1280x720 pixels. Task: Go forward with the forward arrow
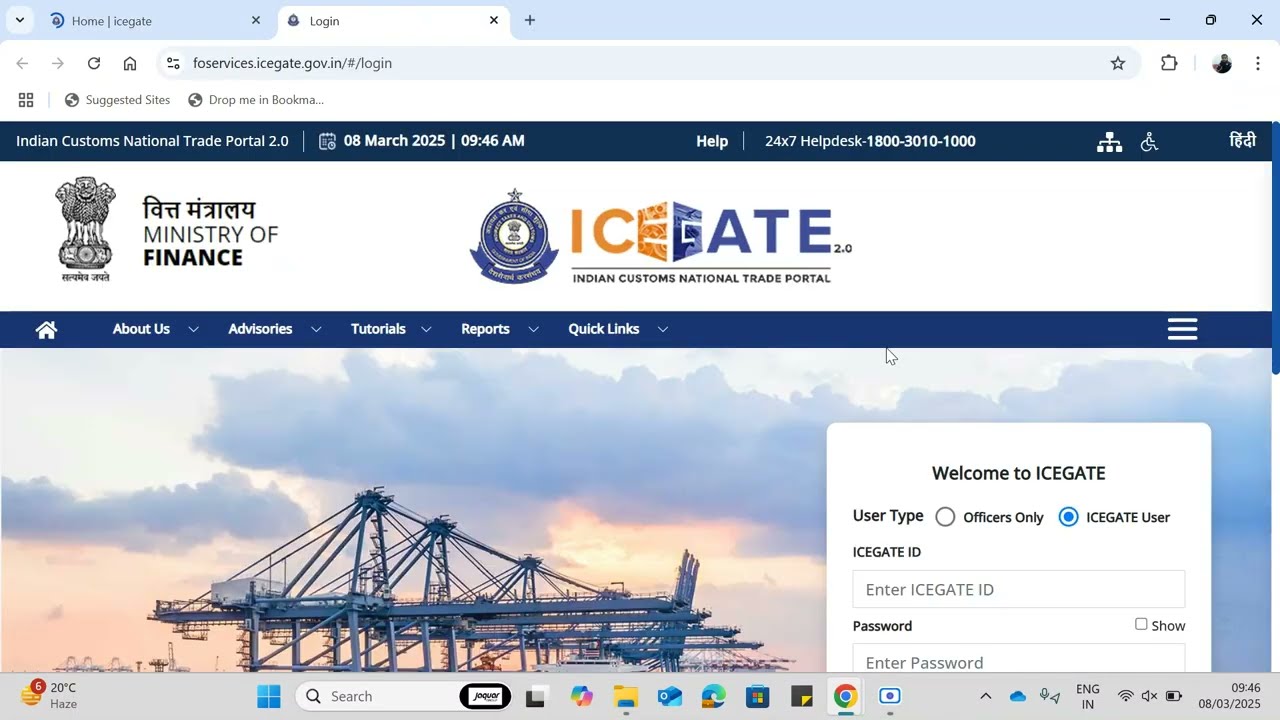[58, 63]
